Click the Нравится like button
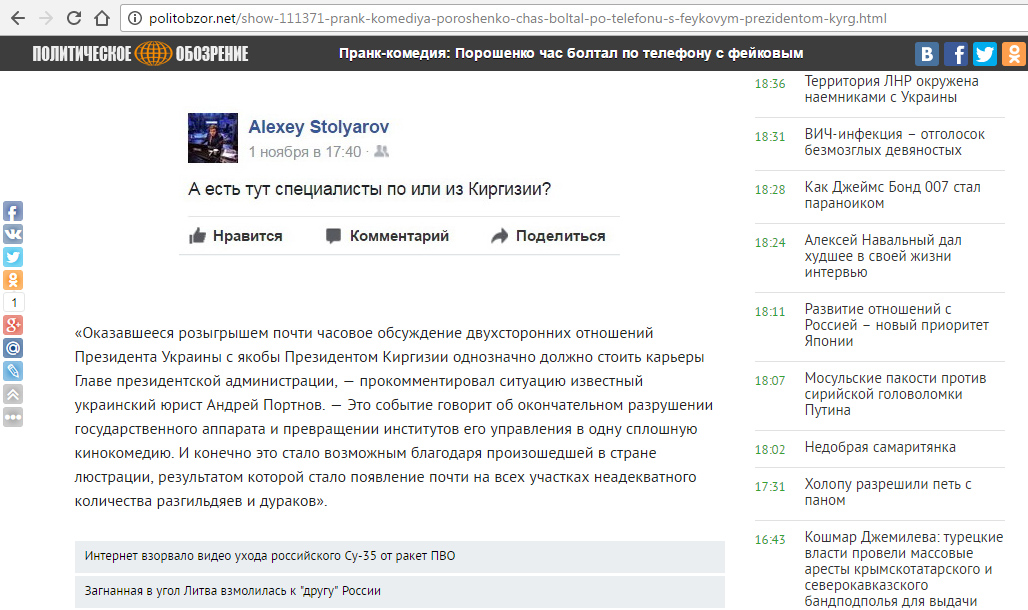The image size is (1028, 610). [x=236, y=236]
